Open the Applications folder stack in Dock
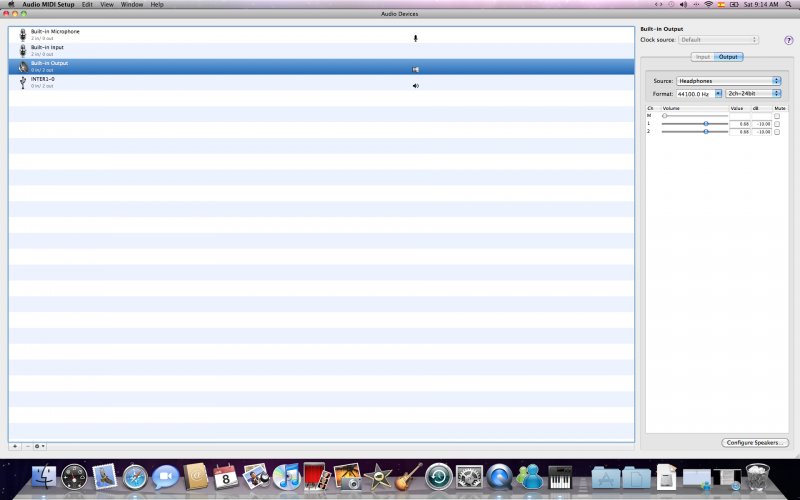Viewport: 800px width, 500px height. pyautogui.click(x=606, y=478)
